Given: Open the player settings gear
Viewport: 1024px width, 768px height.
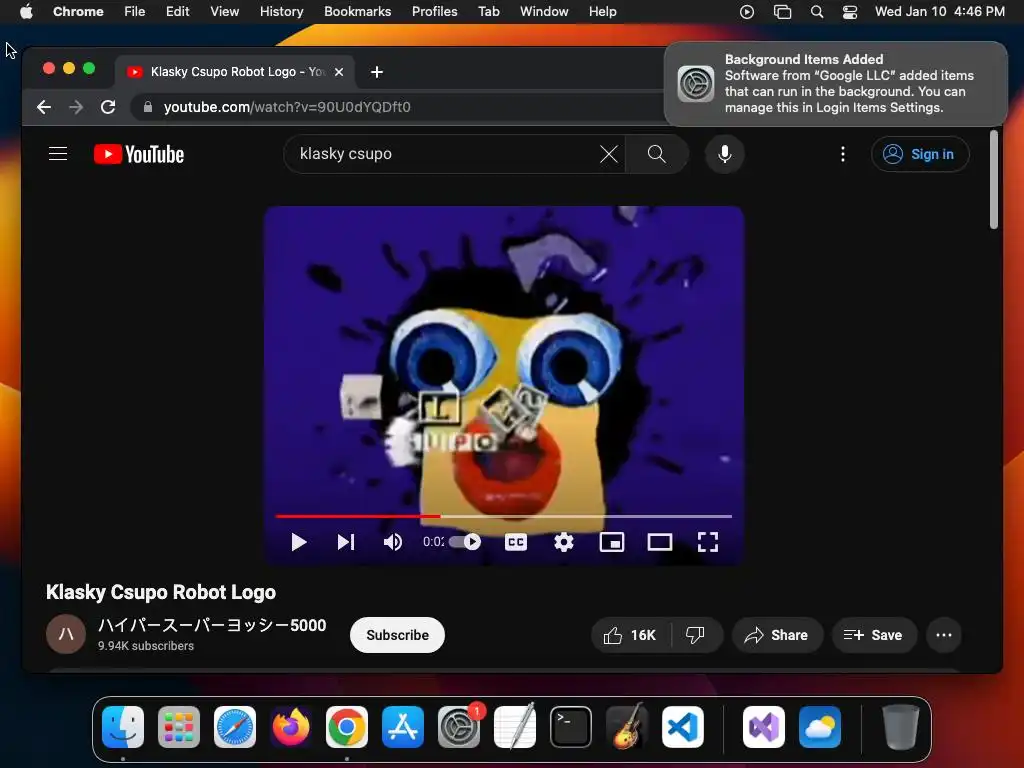Looking at the screenshot, I should coord(564,542).
